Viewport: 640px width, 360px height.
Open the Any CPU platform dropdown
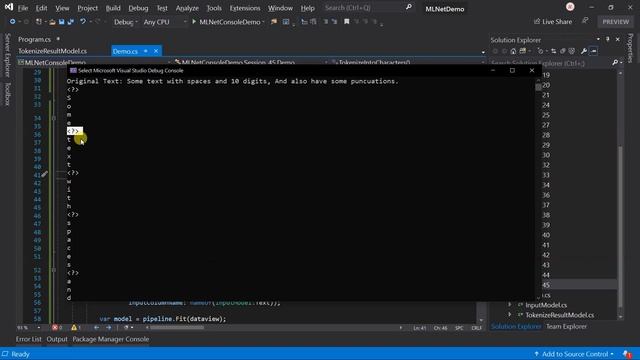(165, 22)
